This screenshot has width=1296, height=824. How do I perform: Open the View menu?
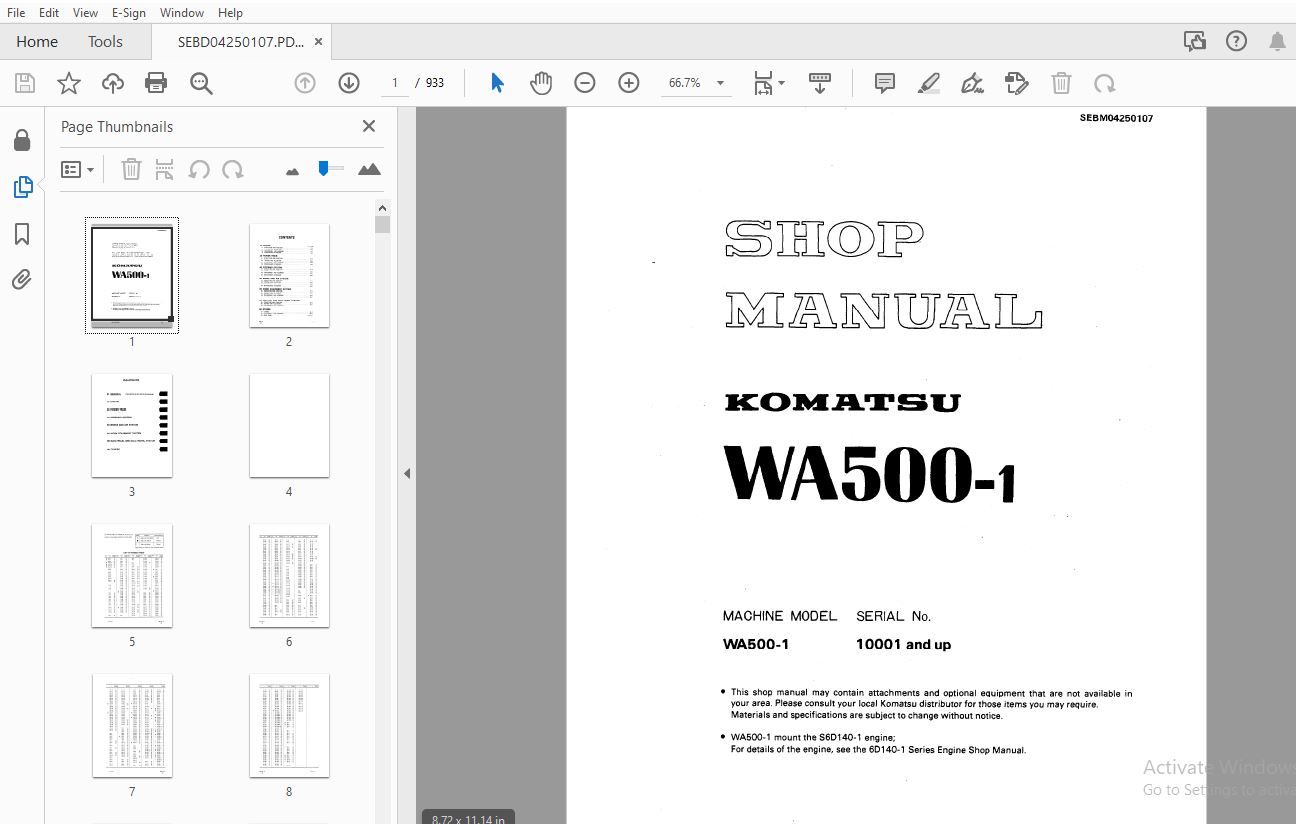86,12
